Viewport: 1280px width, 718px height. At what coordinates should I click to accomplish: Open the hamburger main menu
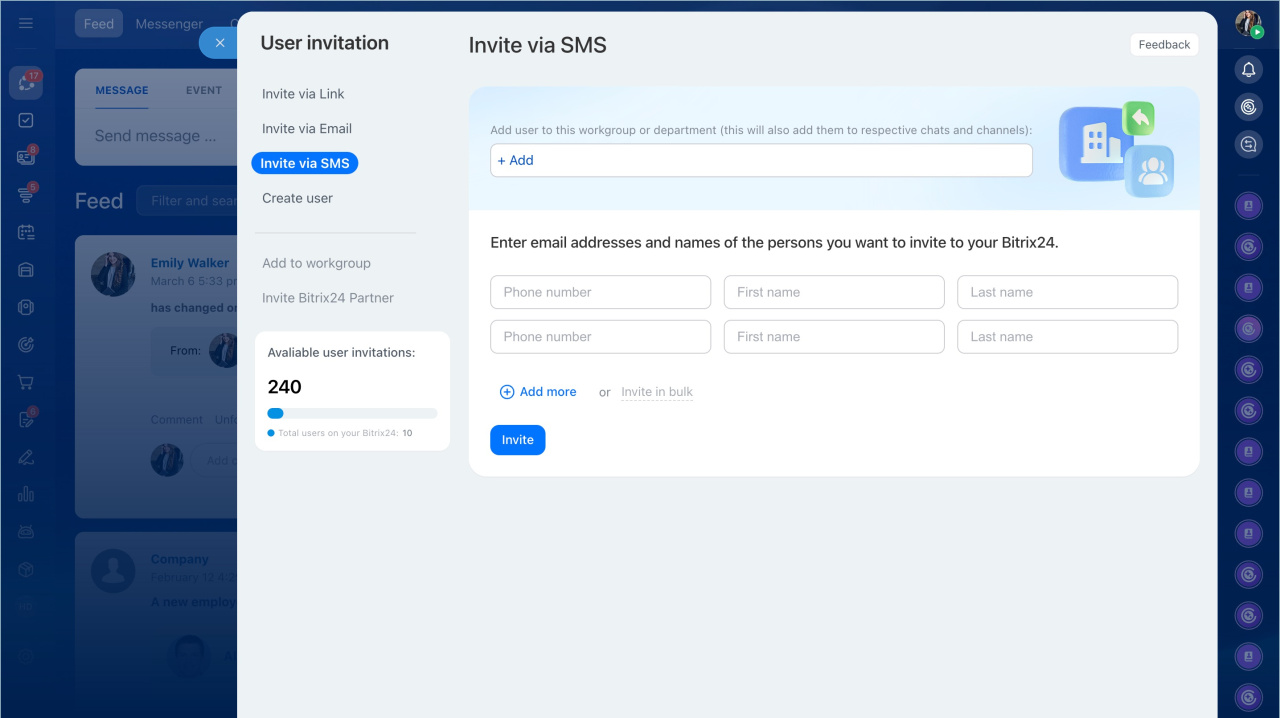tap(26, 23)
